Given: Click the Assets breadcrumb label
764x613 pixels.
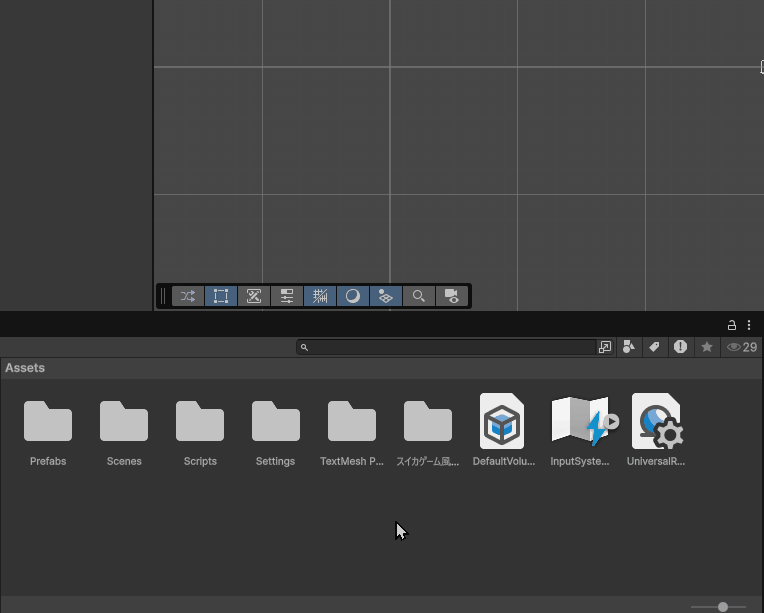Looking at the screenshot, I should click(x=25, y=368).
